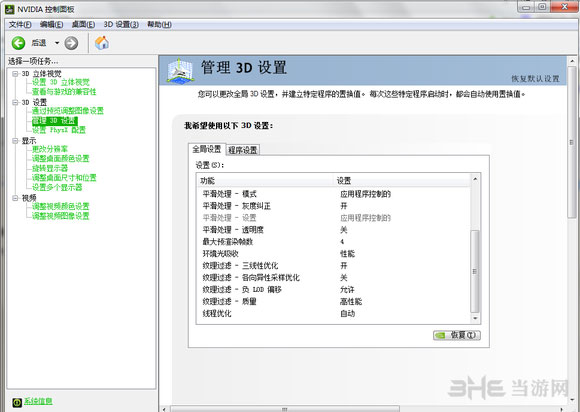Open 系统信息 link

[x=38, y=401]
